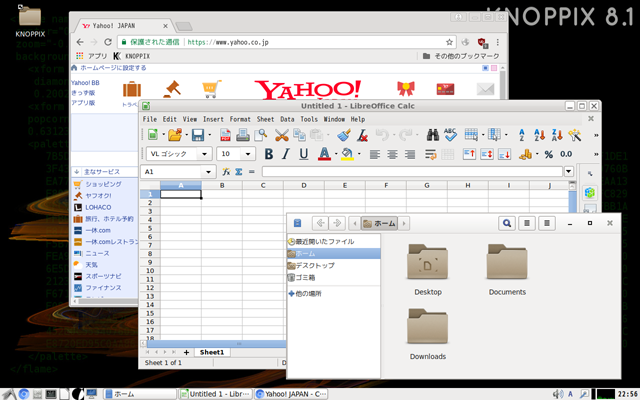Select column B header in Calc
The width and height of the screenshot is (640, 400).
[x=222, y=185]
